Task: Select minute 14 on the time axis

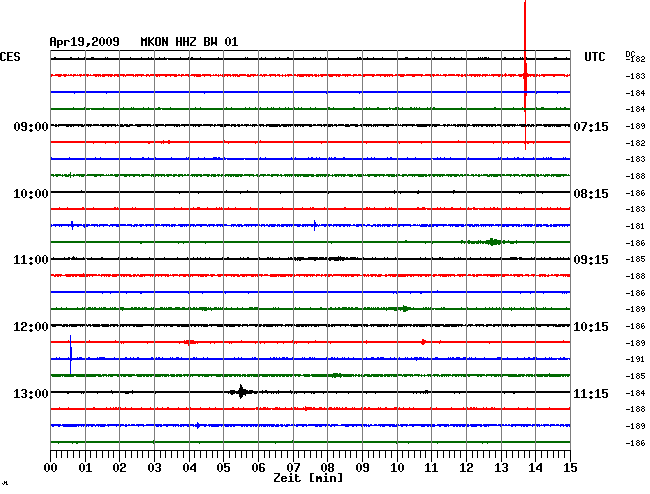Action: click(536, 468)
